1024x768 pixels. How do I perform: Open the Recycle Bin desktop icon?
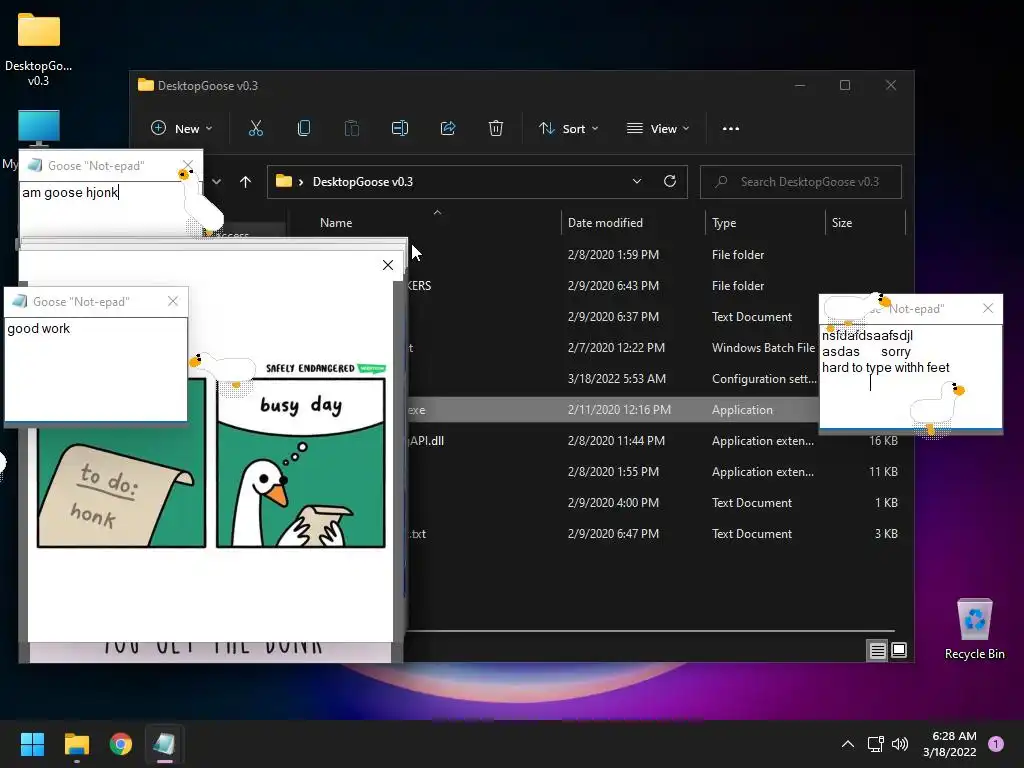974,630
